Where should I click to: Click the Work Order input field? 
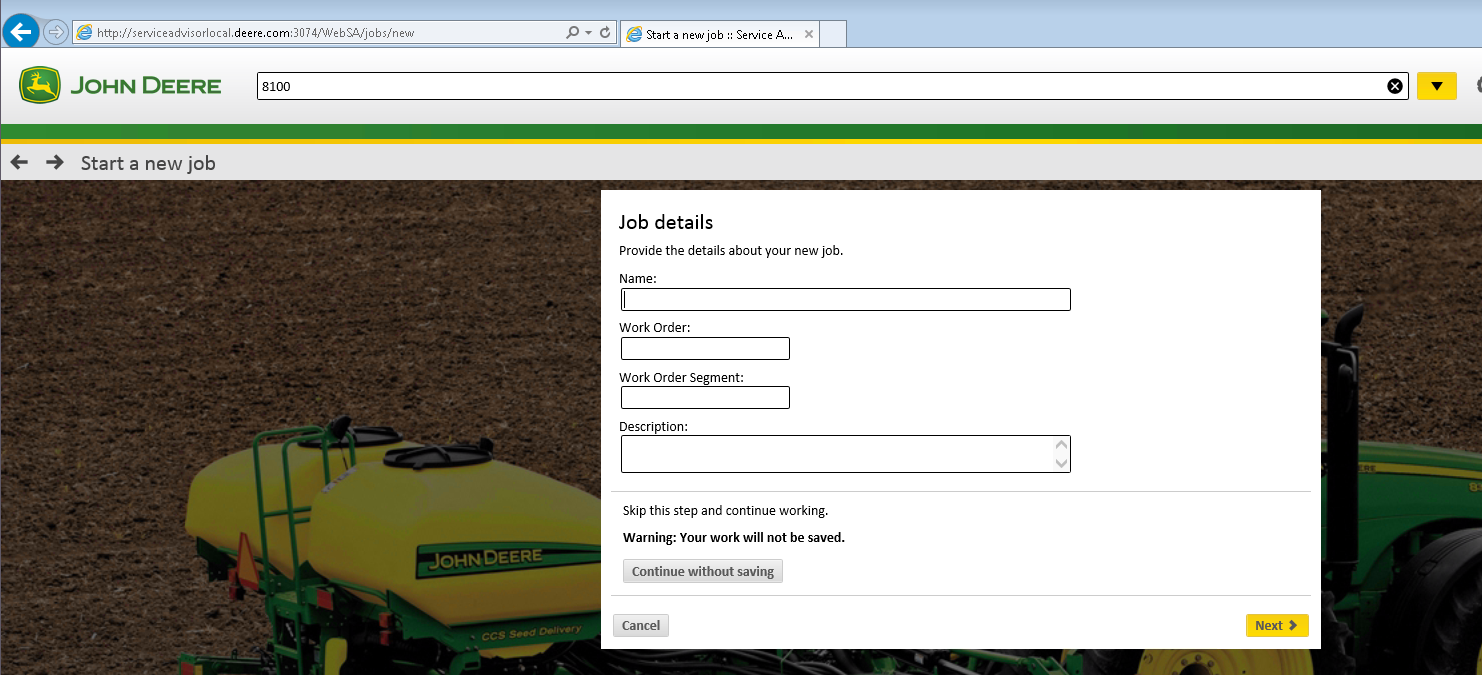click(705, 348)
